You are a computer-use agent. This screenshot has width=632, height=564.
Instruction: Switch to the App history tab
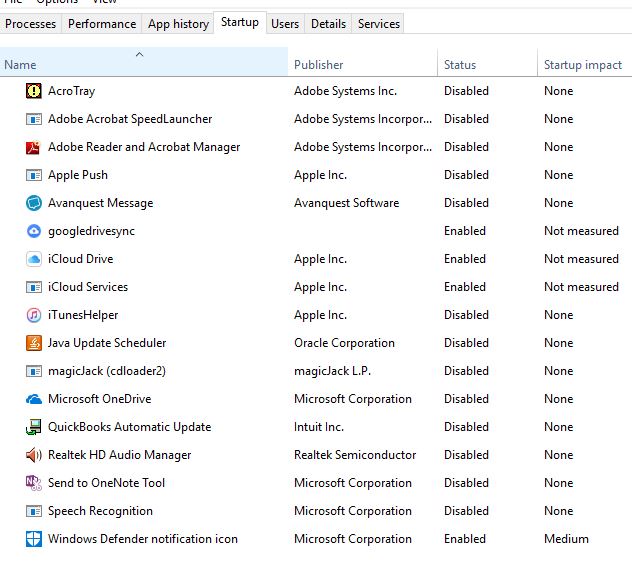click(178, 24)
